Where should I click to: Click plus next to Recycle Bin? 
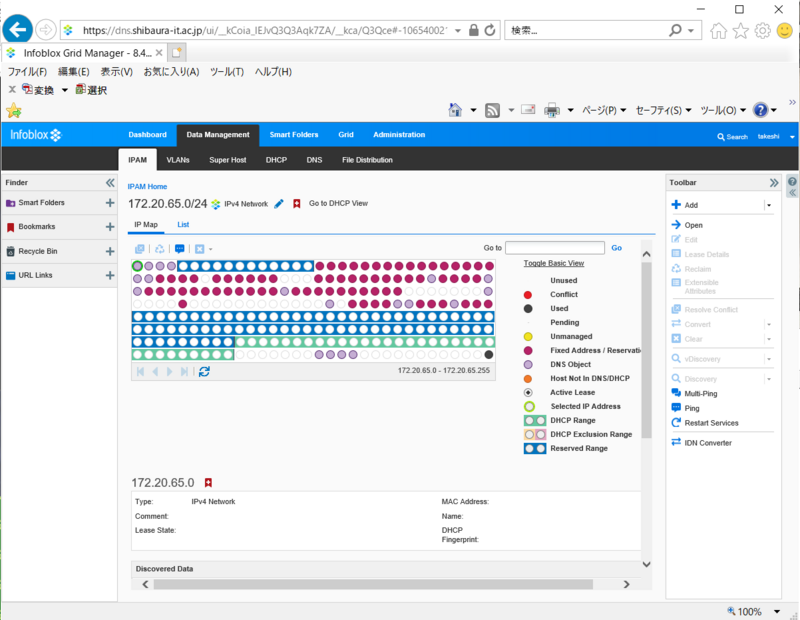point(110,251)
